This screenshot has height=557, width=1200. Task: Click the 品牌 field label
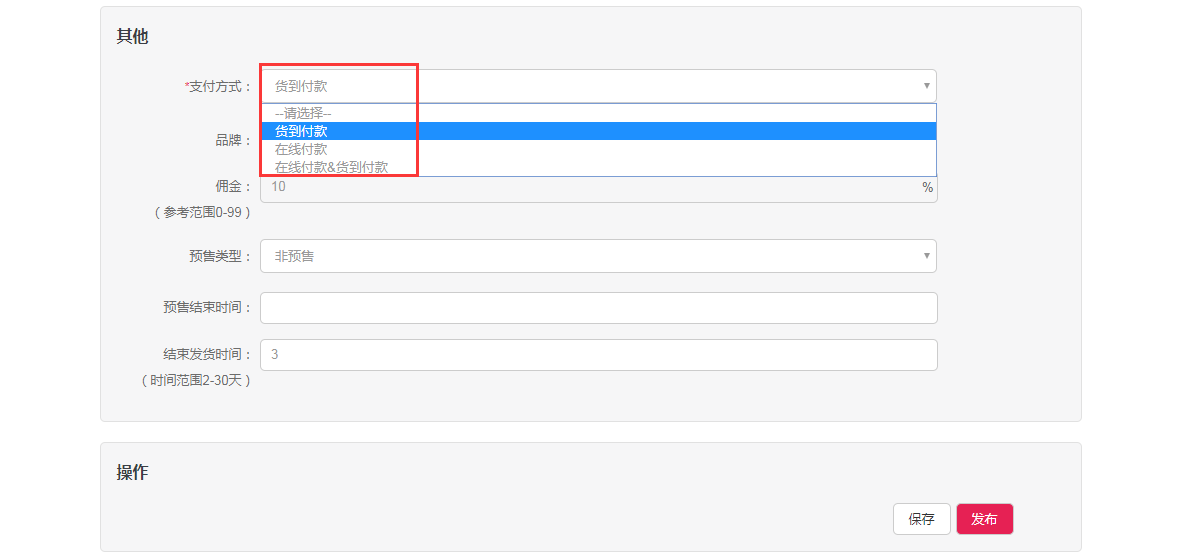pos(234,141)
